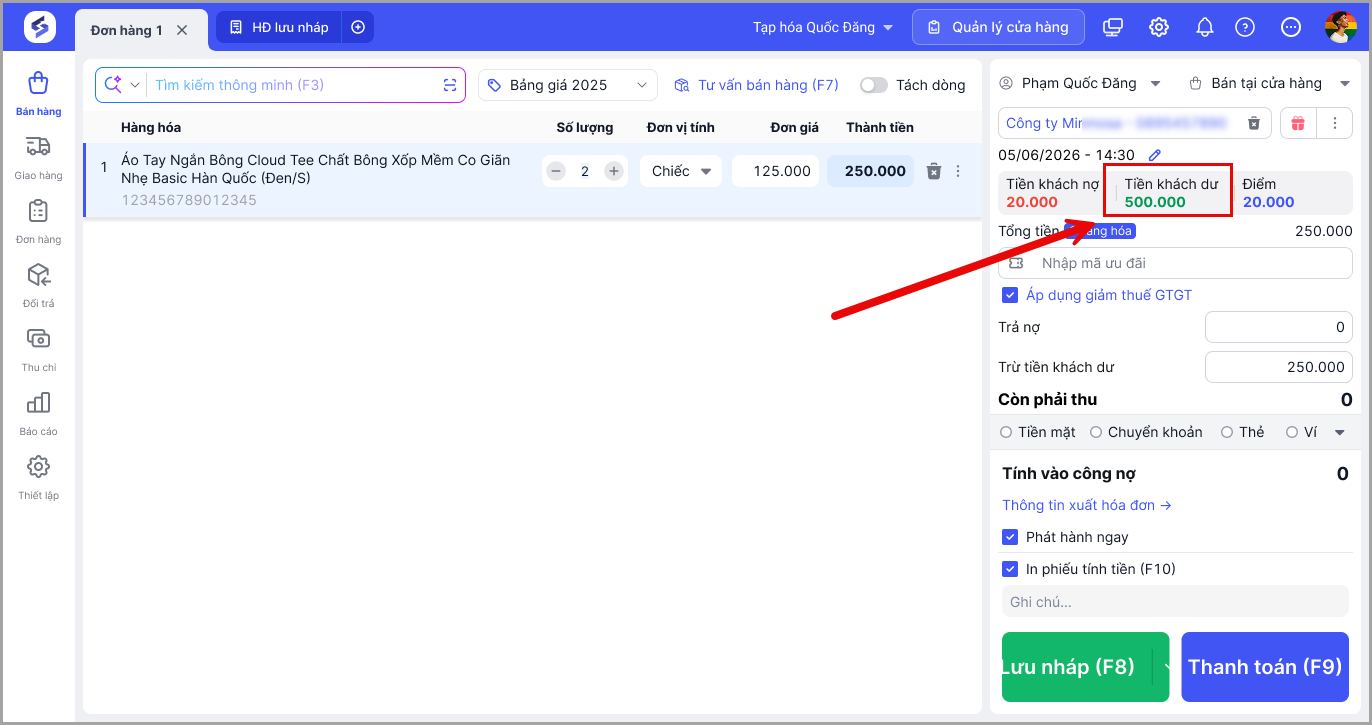The width and height of the screenshot is (1372, 725).
Task: Edit the order date with pencil icon
Action: pyautogui.click(x=1155, y=155)
